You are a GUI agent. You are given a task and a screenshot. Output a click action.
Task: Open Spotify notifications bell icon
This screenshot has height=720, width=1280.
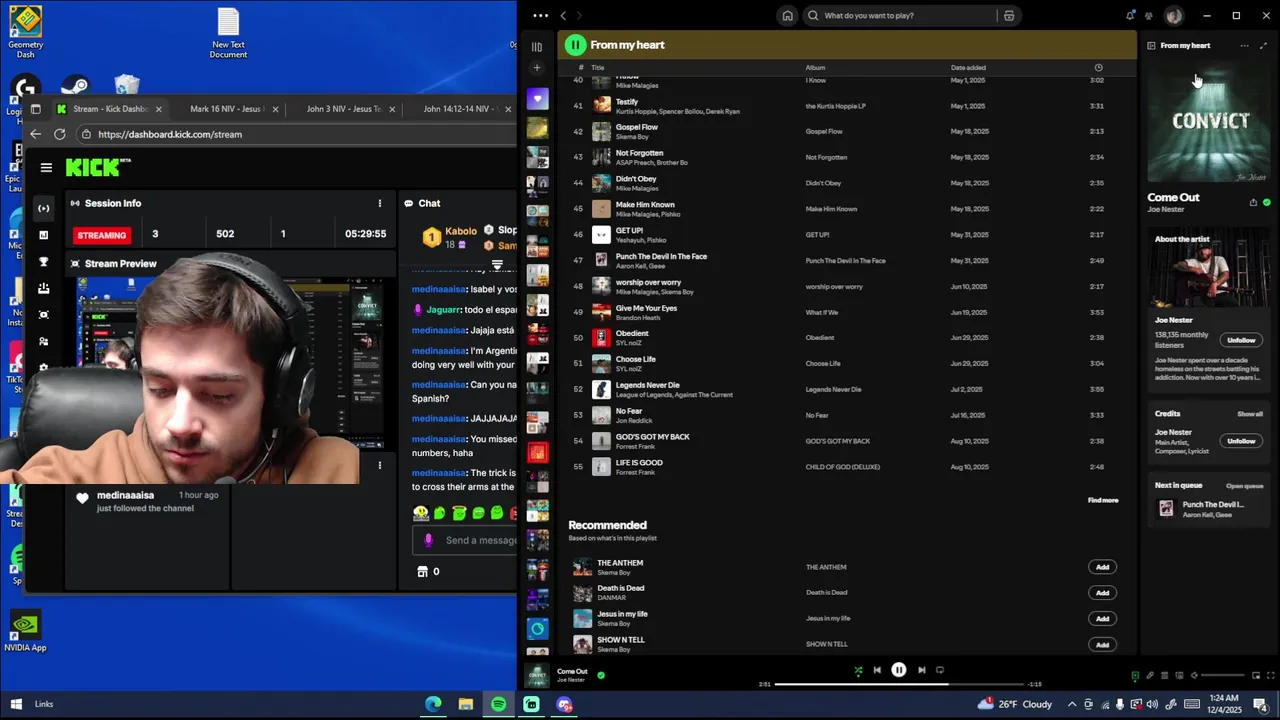coord(1130,15)
